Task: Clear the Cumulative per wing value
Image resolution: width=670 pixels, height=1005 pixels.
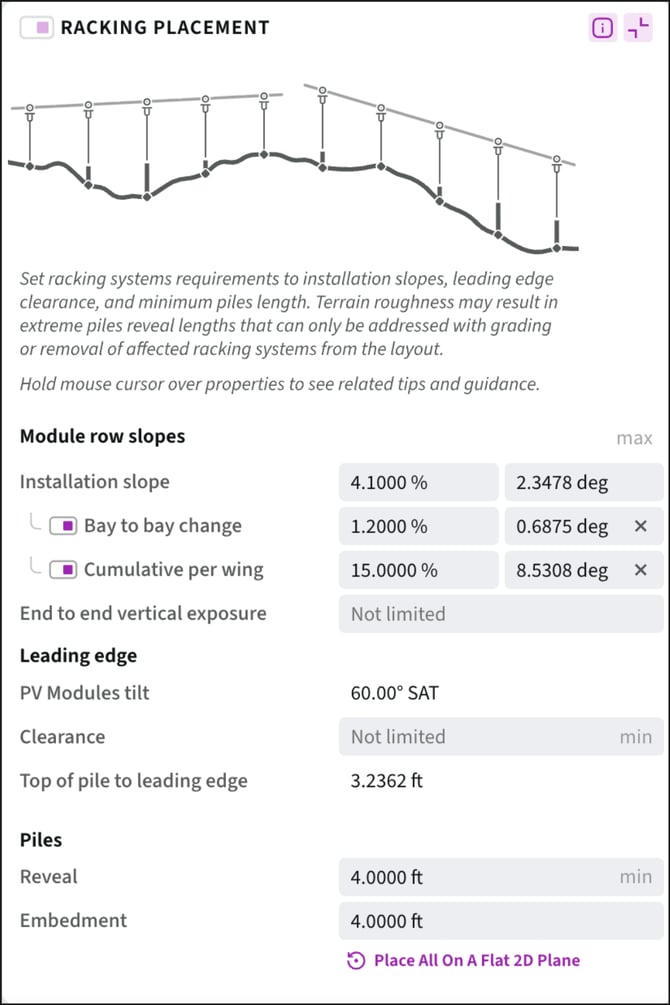Action: tap(641, 570)
